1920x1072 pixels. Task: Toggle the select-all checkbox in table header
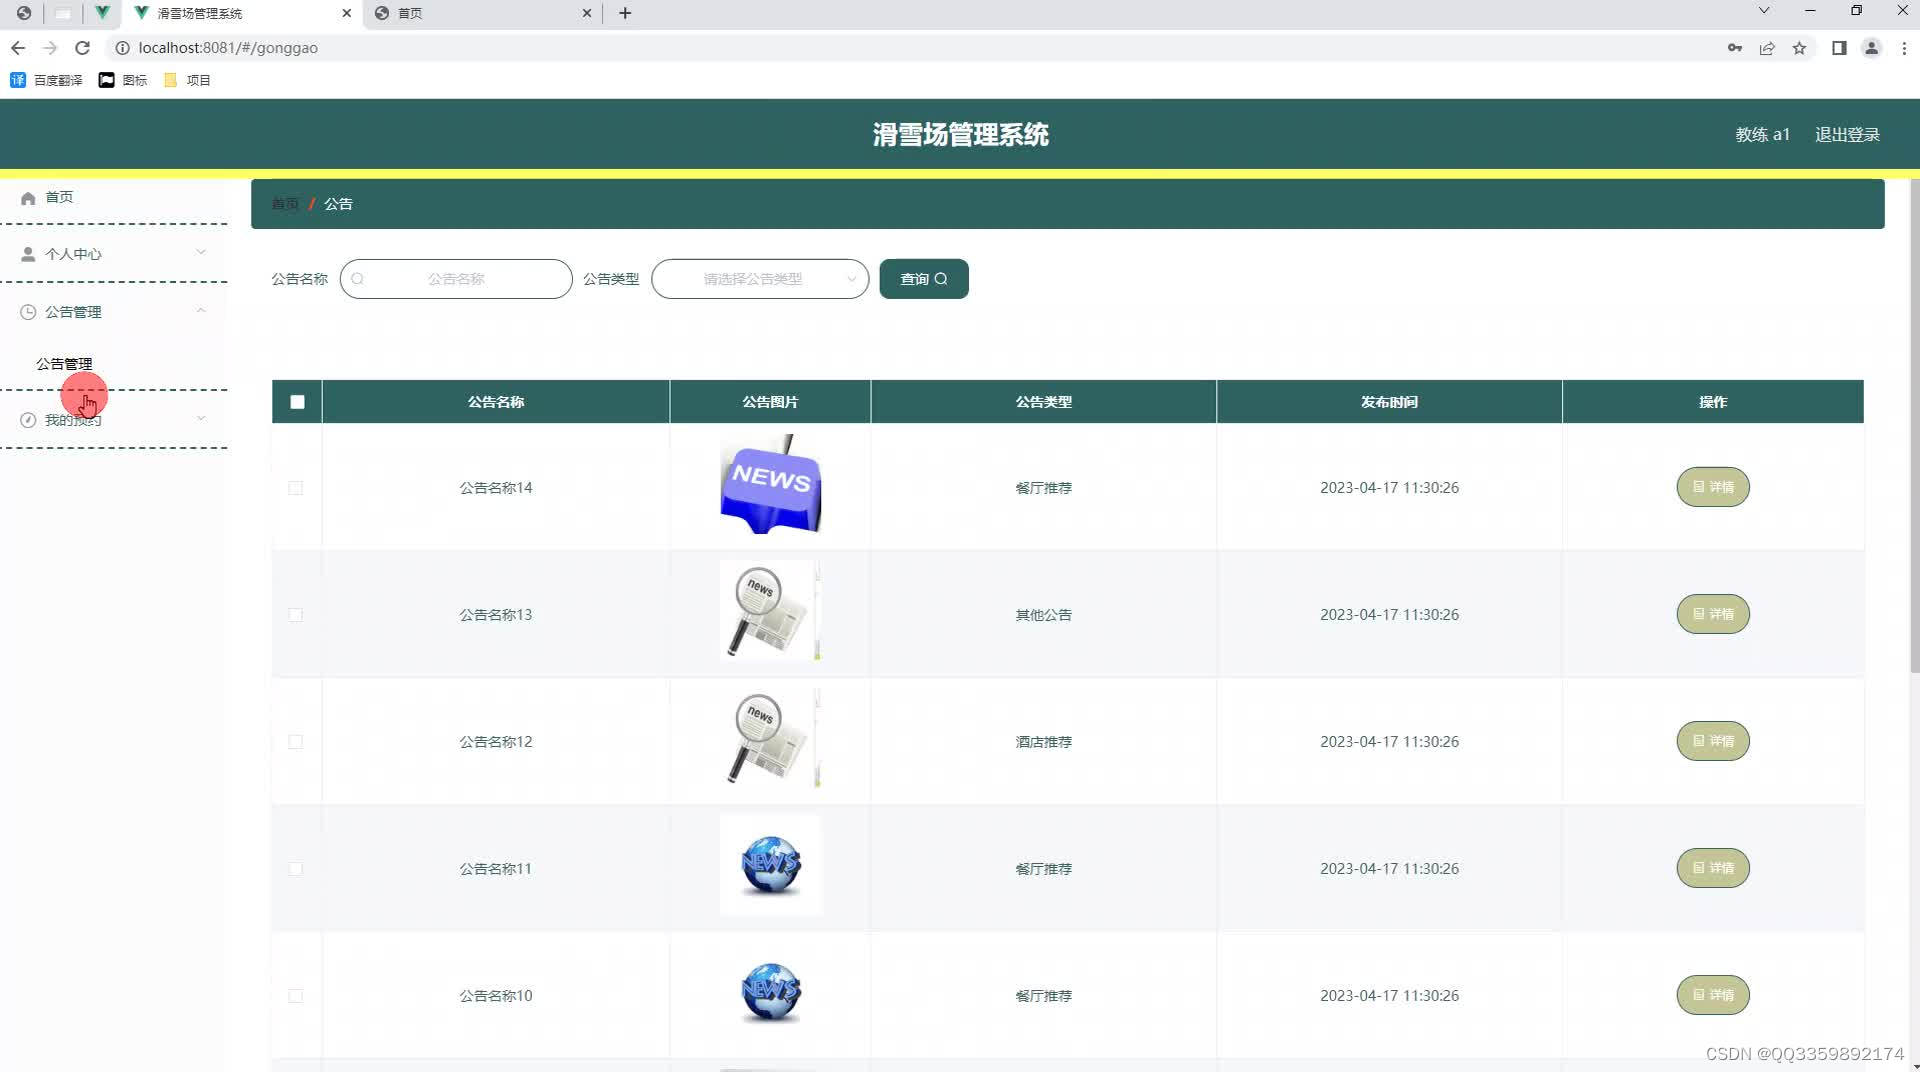tap(297, 402)
